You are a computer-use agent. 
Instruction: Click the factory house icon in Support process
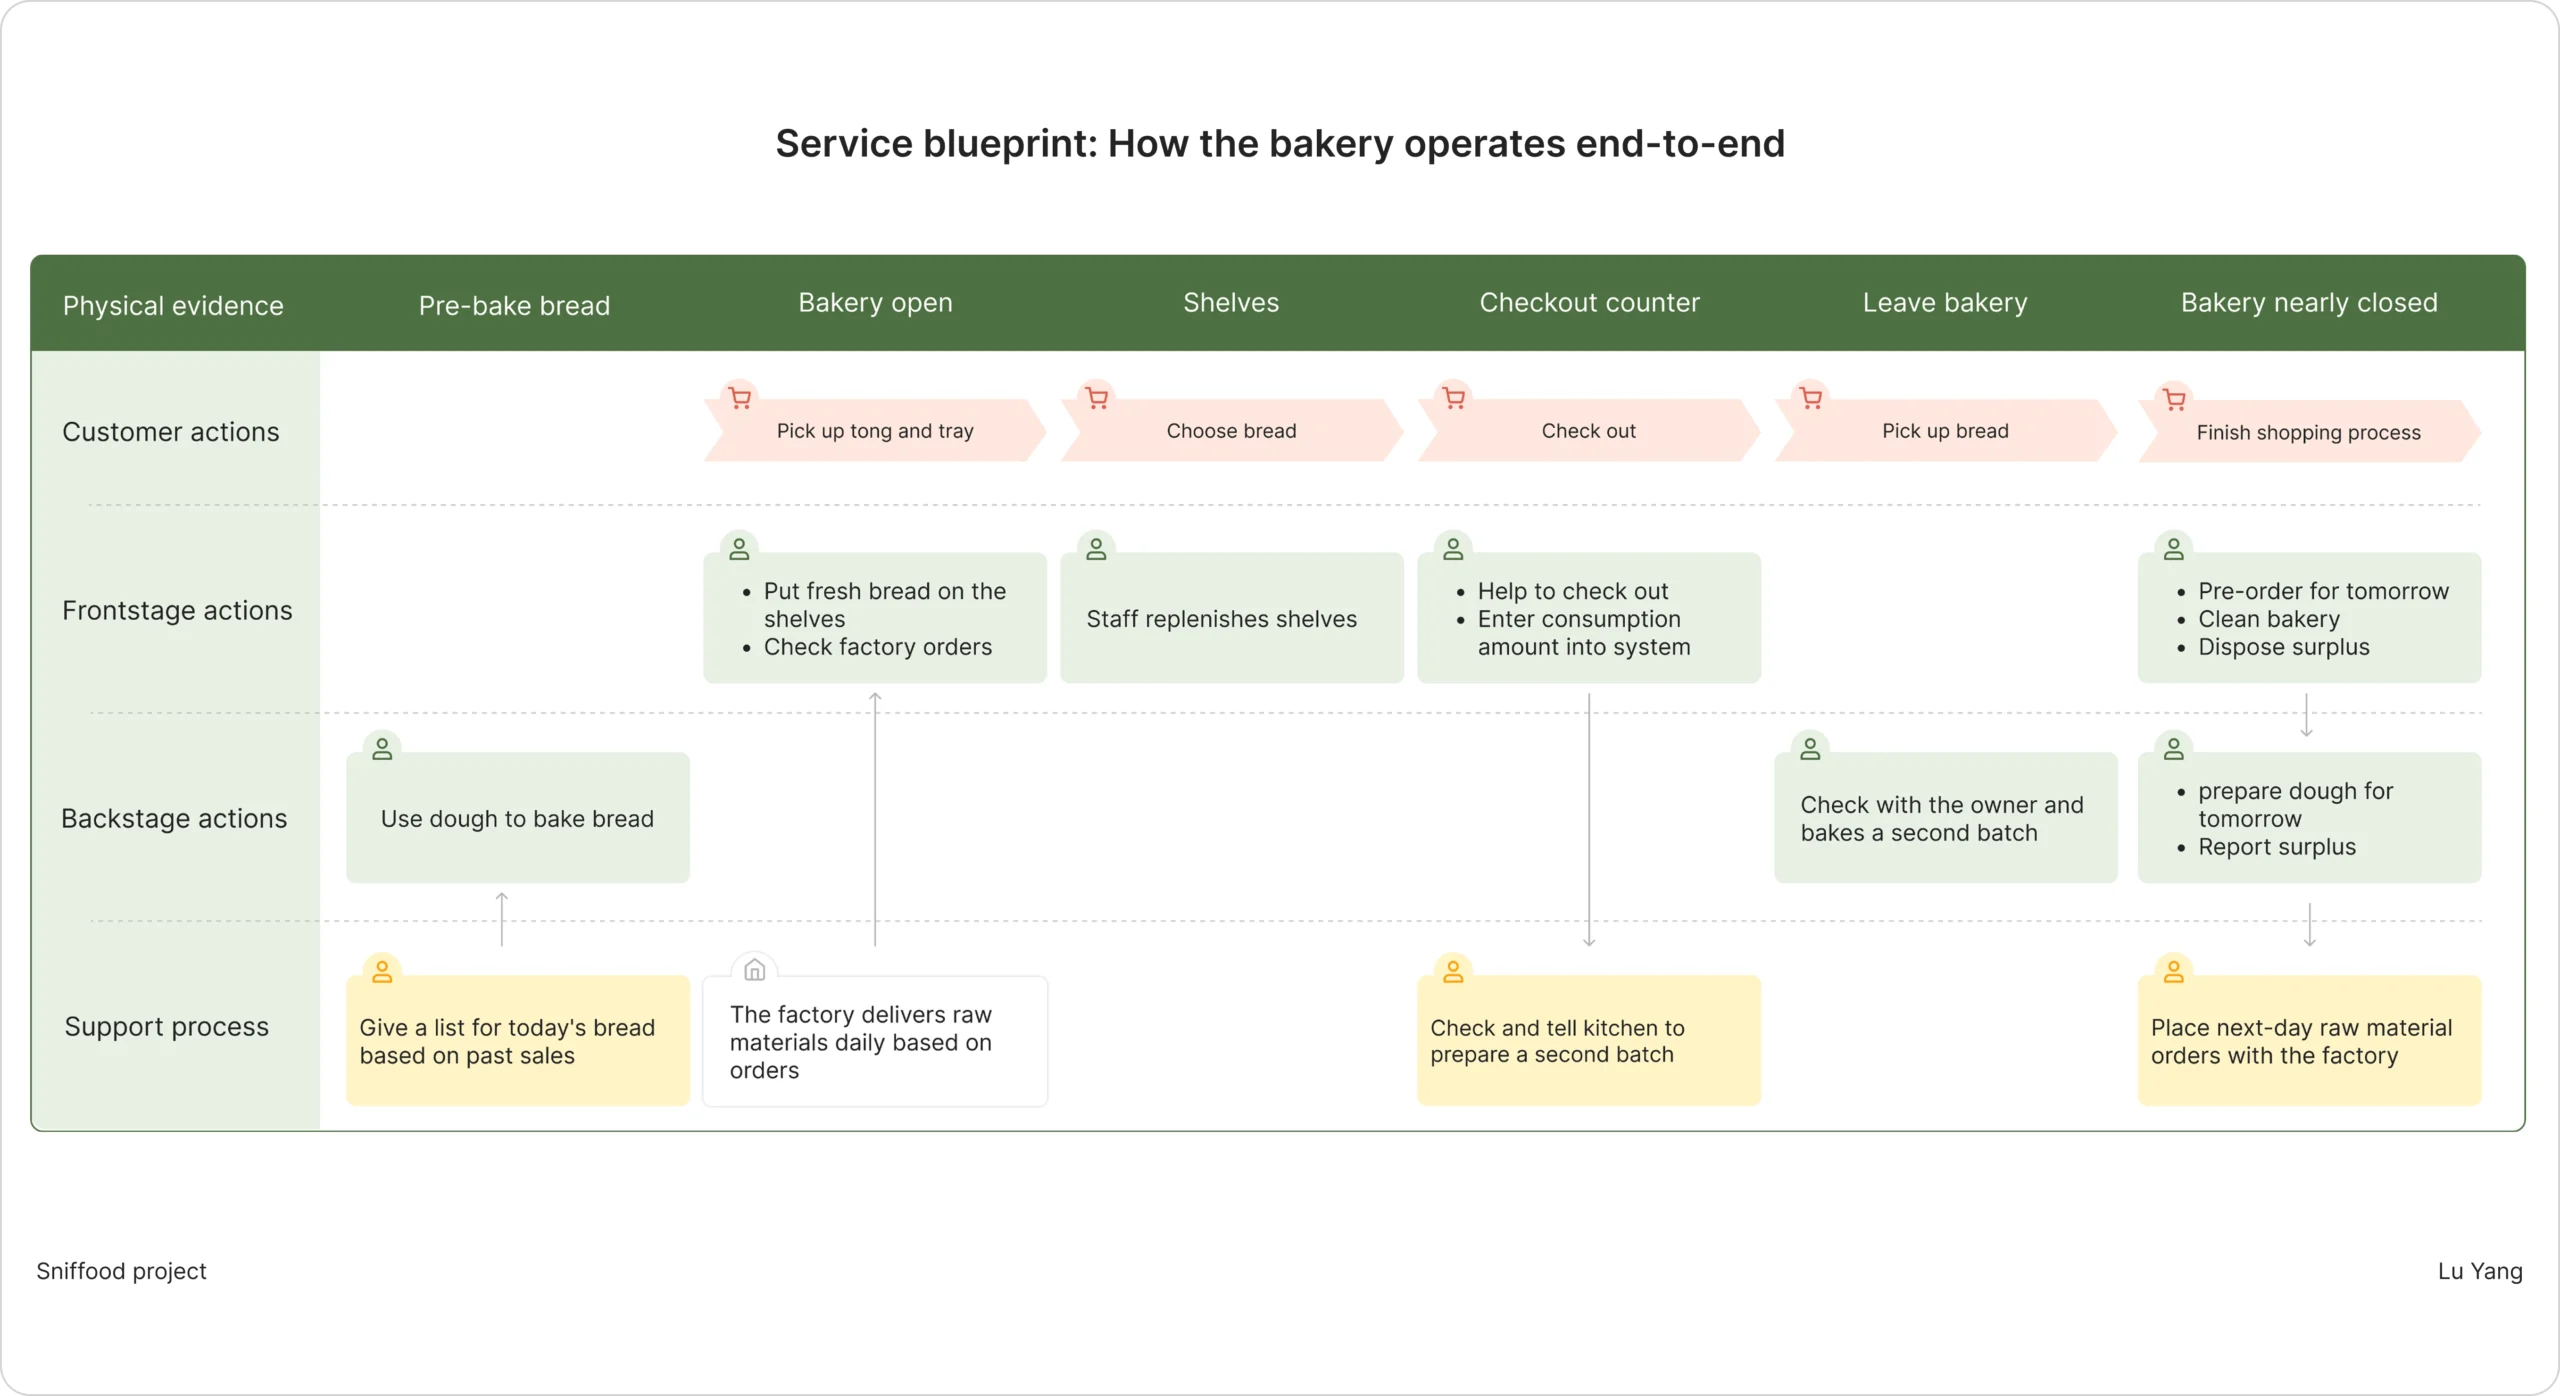(755, 970)
